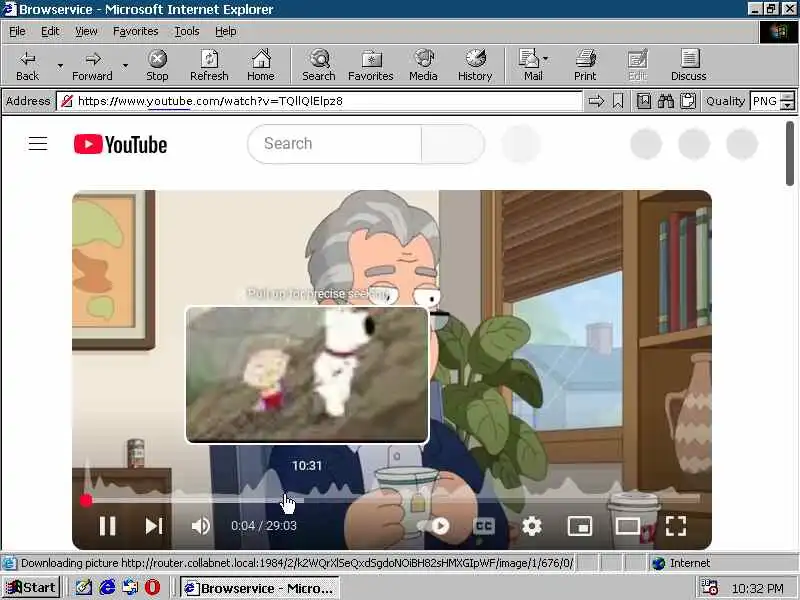Go back with the Back toolbar button
The image size is (800, 600).
click(x=28, y=66)
